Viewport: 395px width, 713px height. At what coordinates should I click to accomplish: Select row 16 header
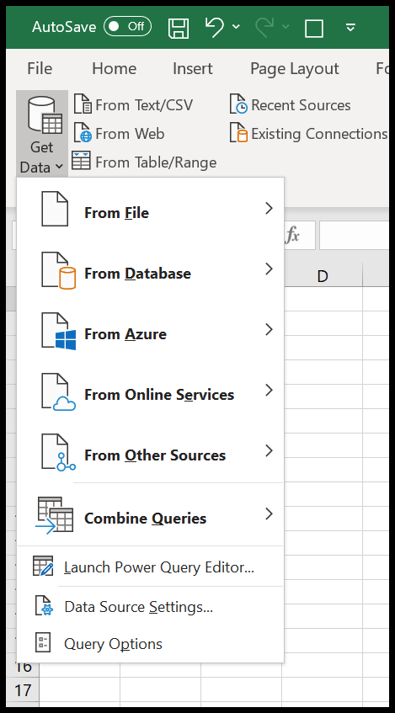22,667
